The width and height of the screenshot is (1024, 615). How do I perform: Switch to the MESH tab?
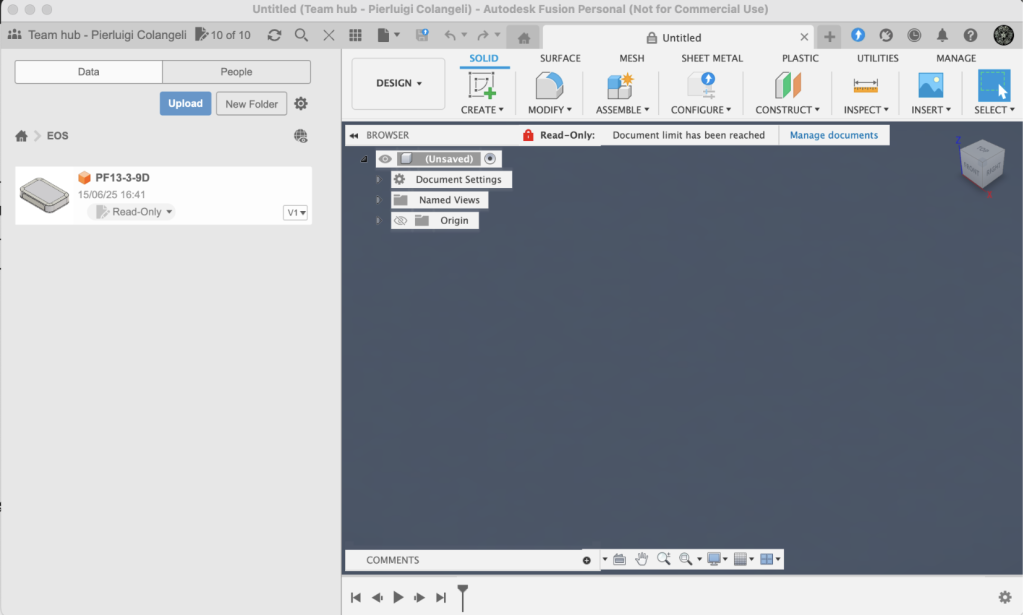pyautogui.click(x=632, y=58)
